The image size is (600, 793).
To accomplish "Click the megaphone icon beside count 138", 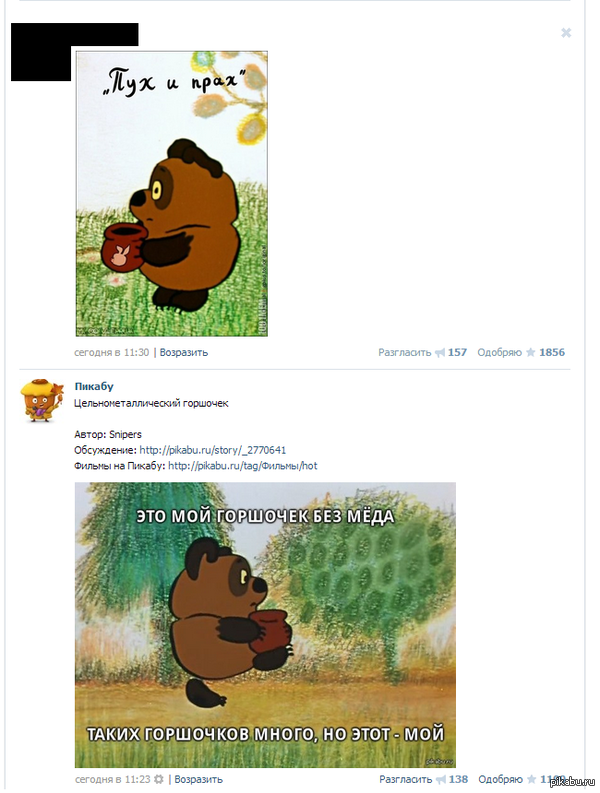I will pyautogui.click(x=441, y=779).
